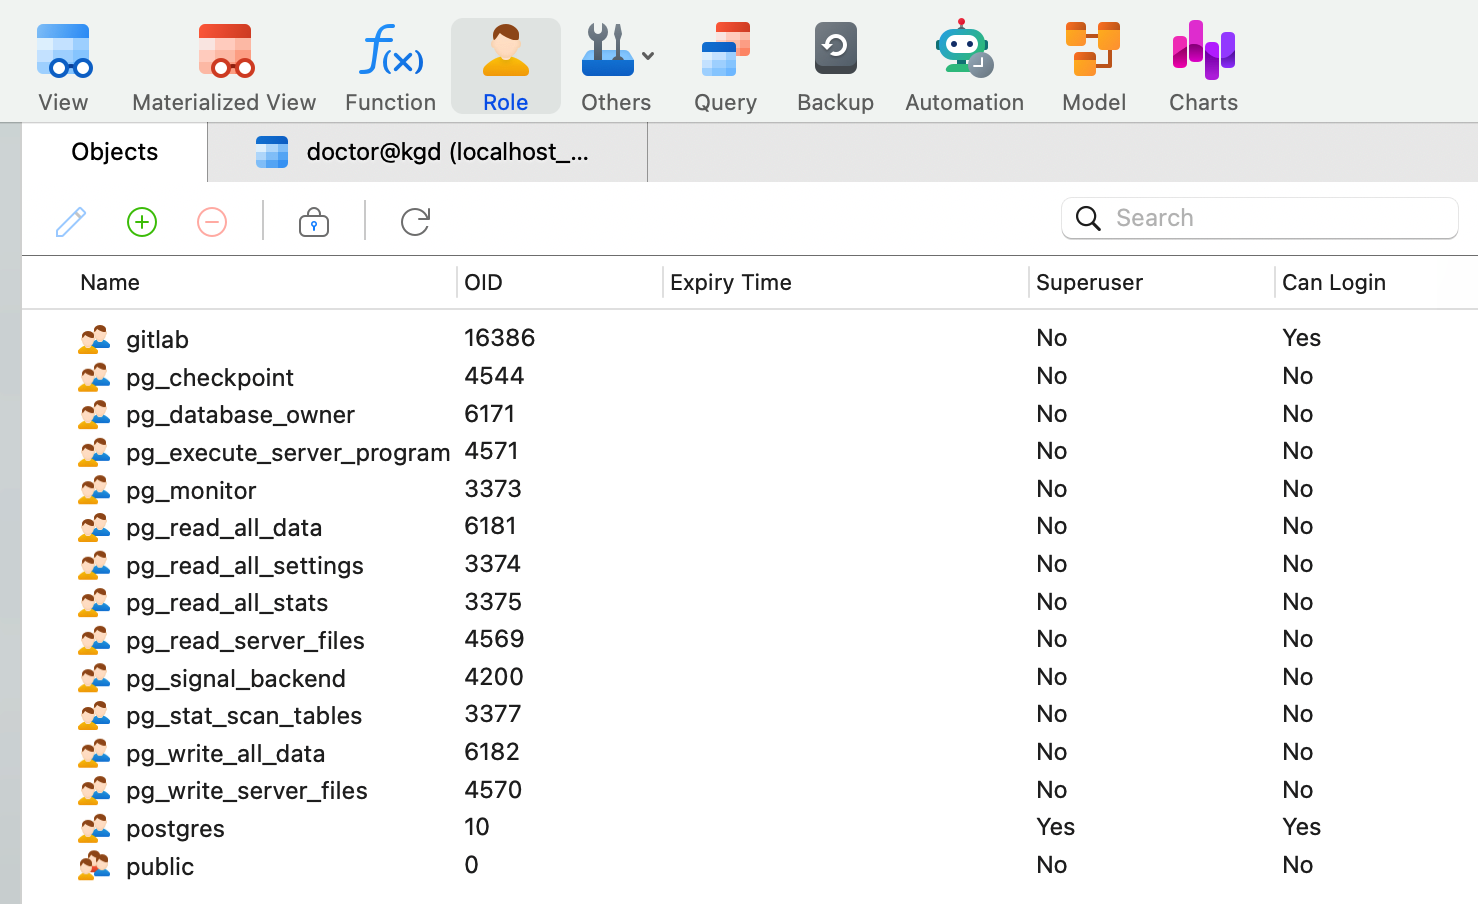Image resolution: width=1478 pixels, height=904 pixels.
Task: Expand the Others dropdown arrow
Action: click(x=648, y=56)
